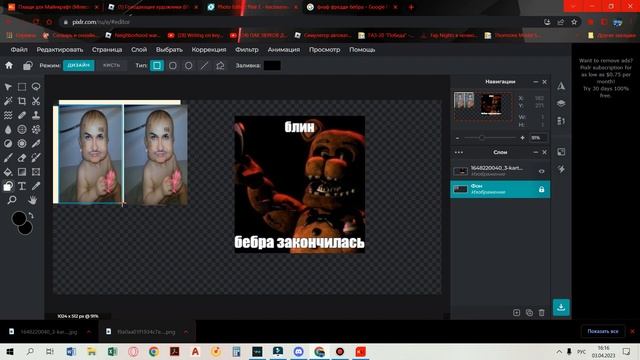Open the Просмотр menu
The image size is (640, 360).
tap(324, 49)
